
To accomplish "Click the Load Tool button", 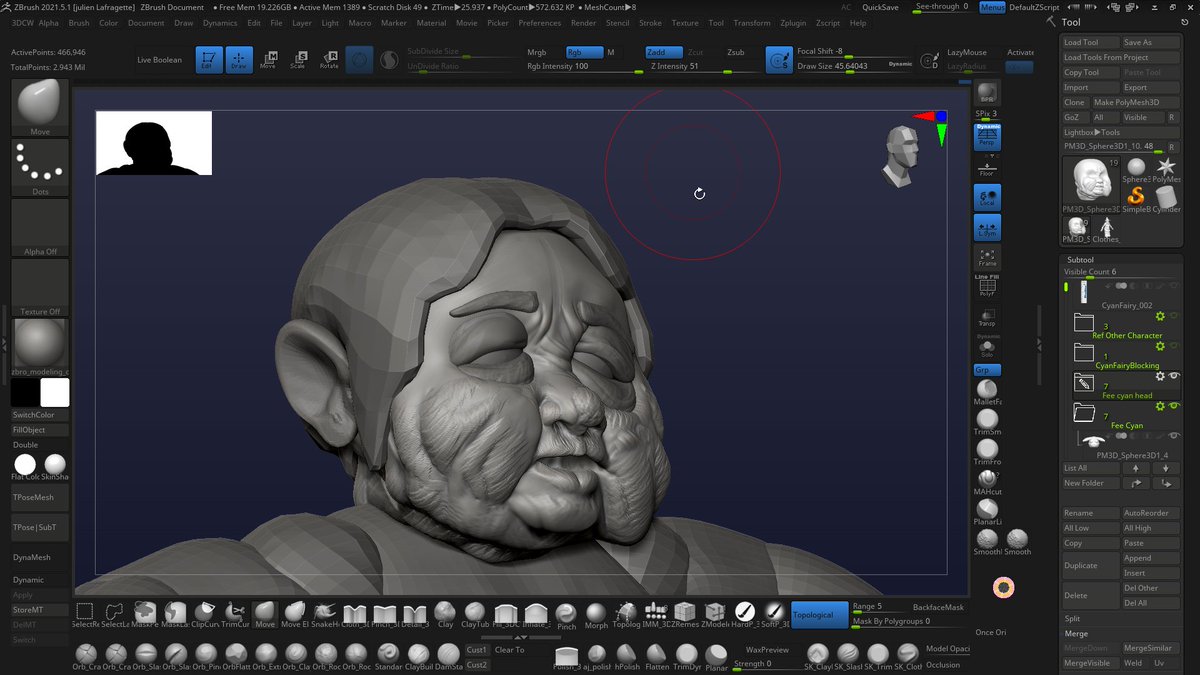I will (1090, 43).
